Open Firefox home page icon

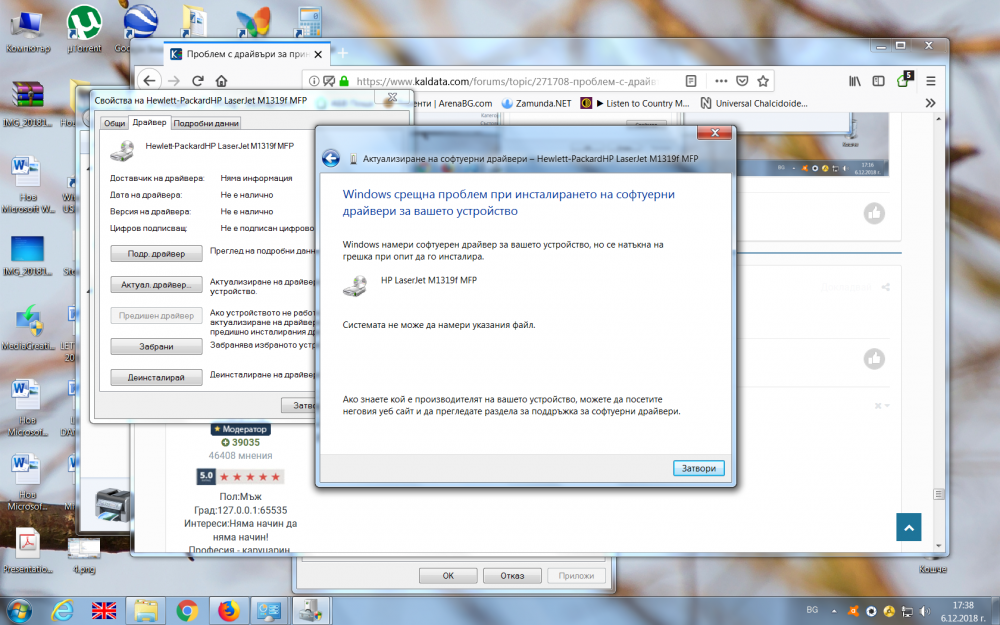tap(221, 81)
